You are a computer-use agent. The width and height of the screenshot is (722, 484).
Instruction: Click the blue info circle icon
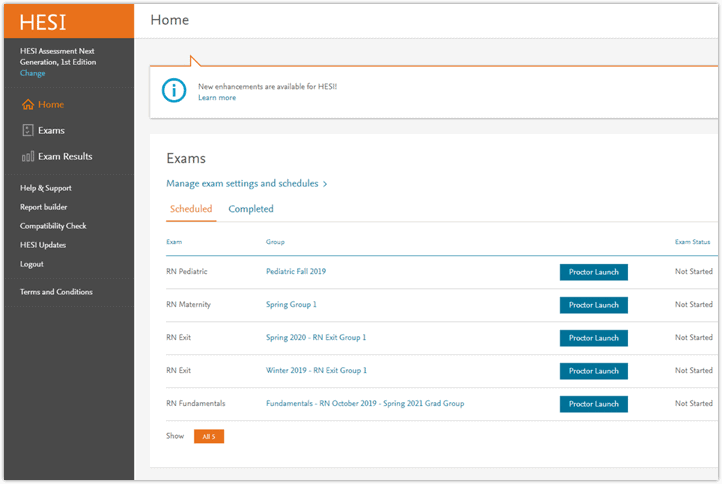pyautogui.click(x=174, y=91)
